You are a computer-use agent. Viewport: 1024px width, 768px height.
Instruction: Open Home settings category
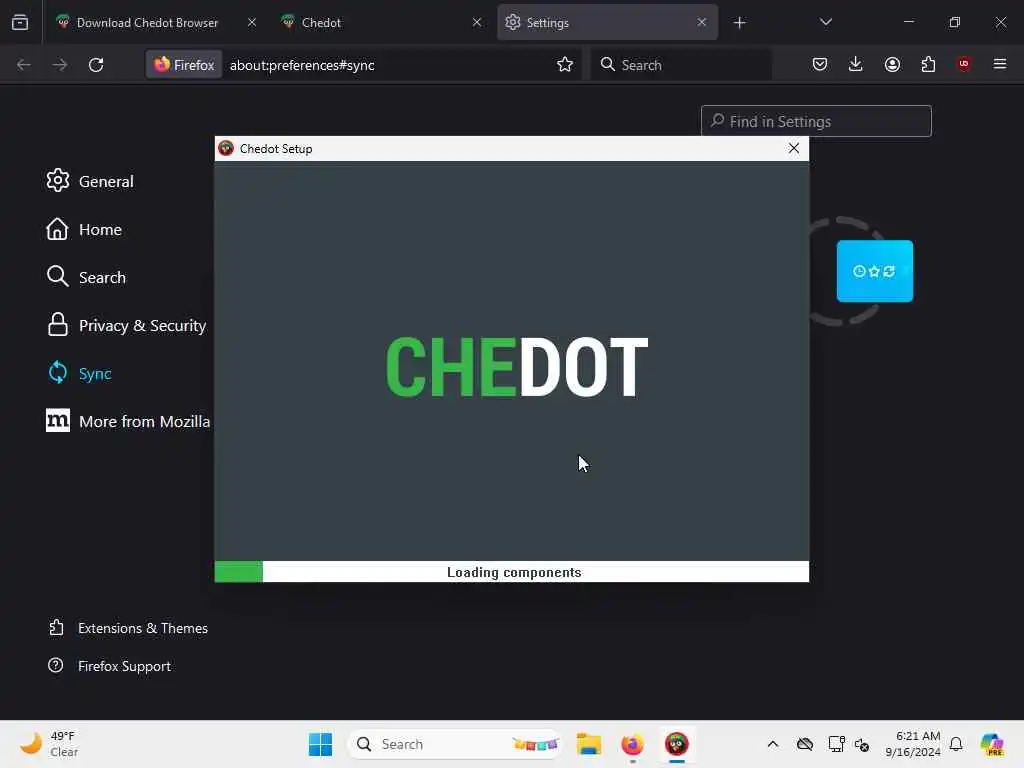coord(84,229)
